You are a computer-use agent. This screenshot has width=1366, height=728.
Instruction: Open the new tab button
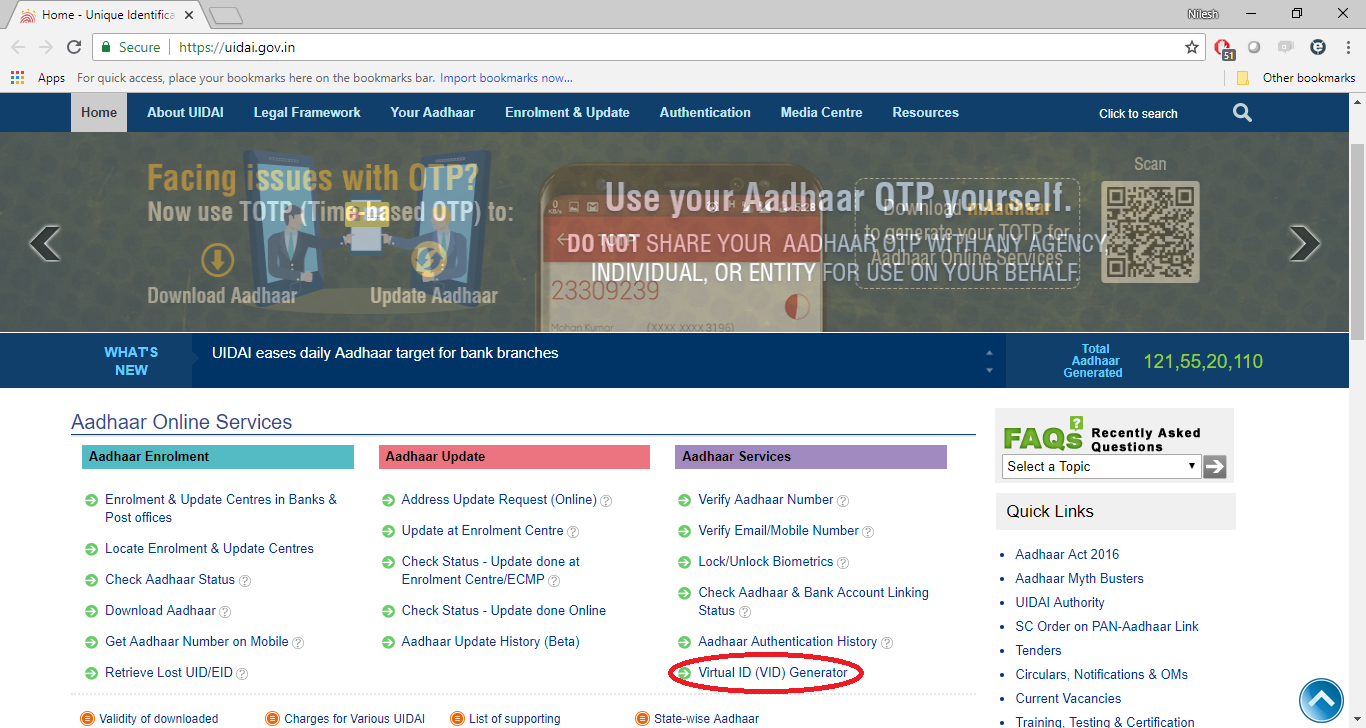[227, 15]
